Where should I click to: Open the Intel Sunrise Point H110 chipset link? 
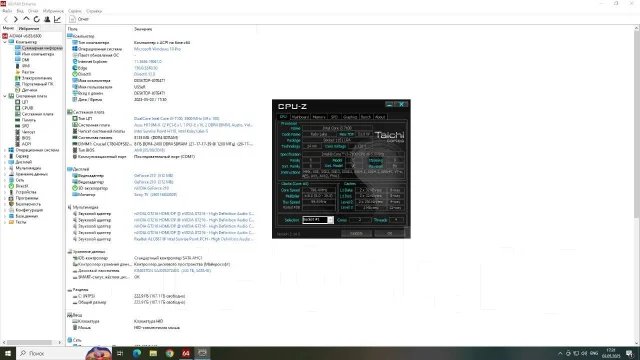[x=171, y=131]
